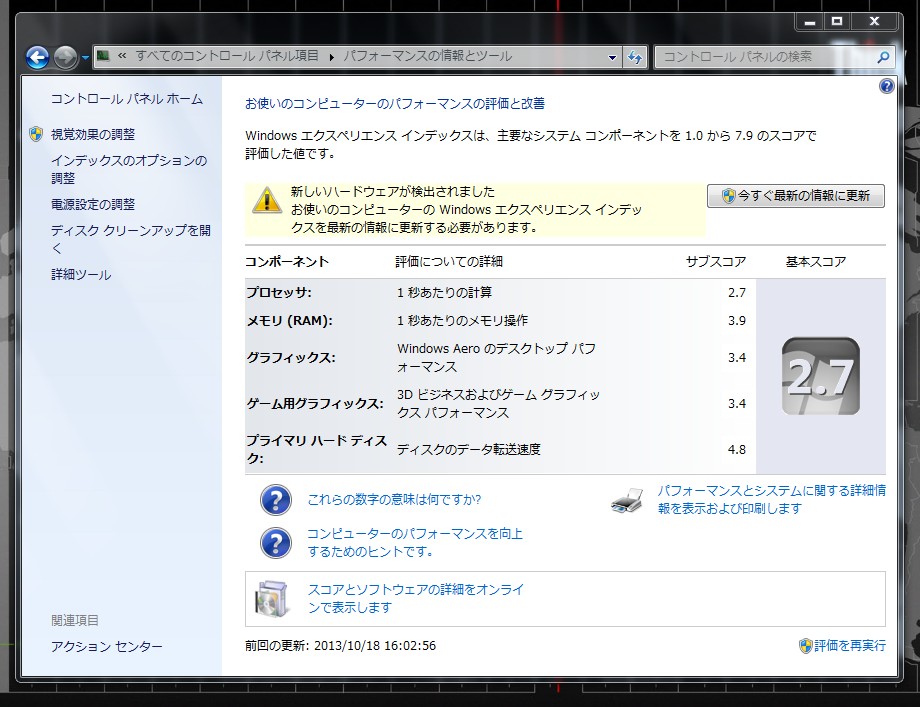The image size is (920, 707).
Task: Open 電源設定の調整 link
Action: pos(93,204)
